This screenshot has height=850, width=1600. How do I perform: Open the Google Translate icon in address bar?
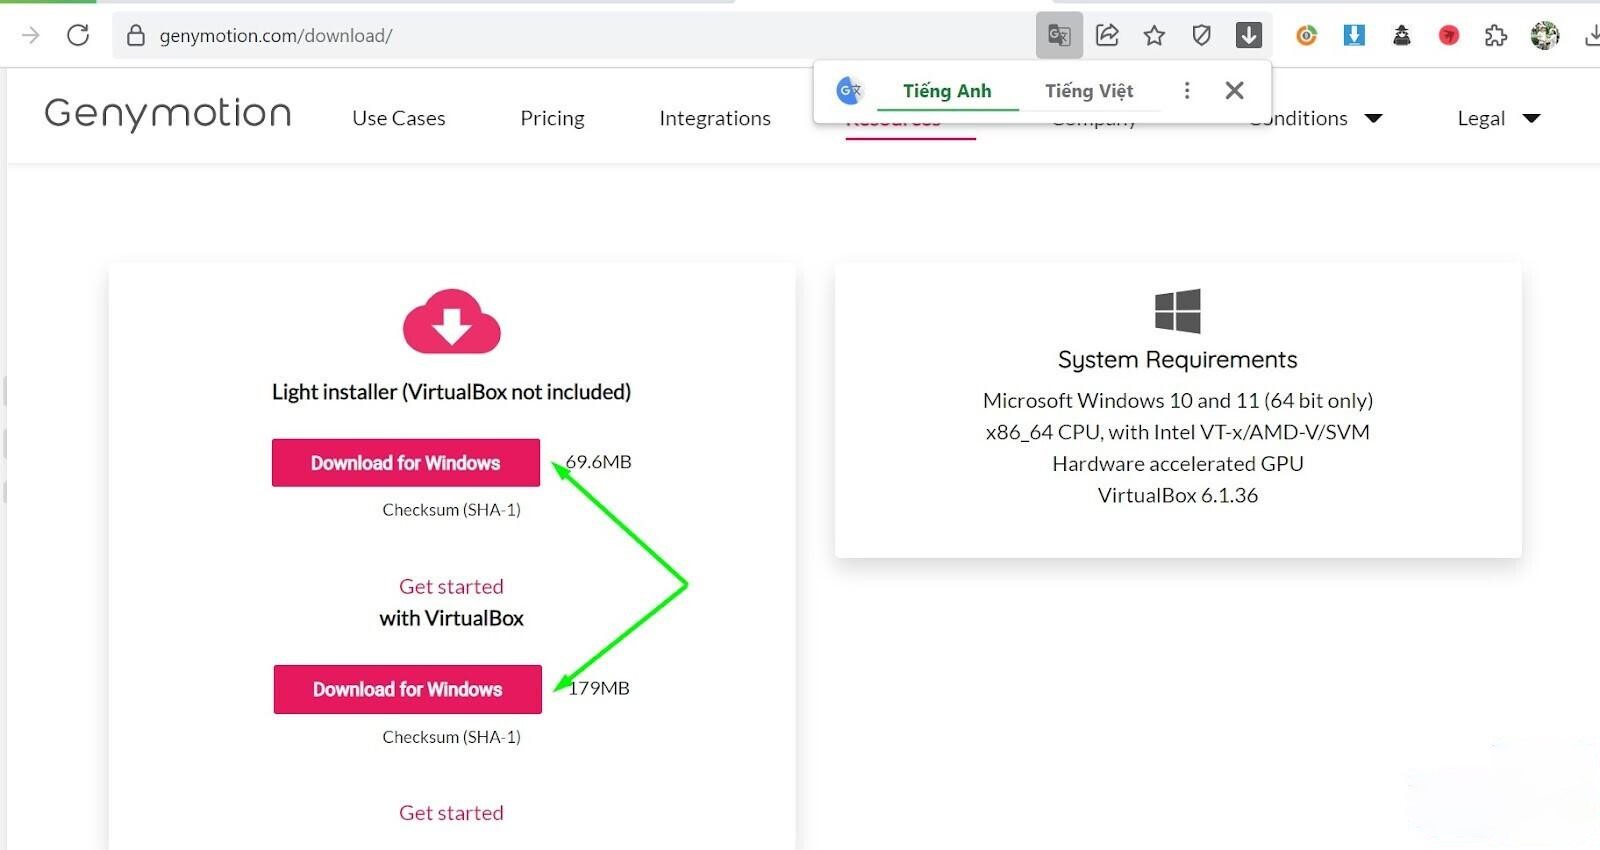click(1059, 36)
